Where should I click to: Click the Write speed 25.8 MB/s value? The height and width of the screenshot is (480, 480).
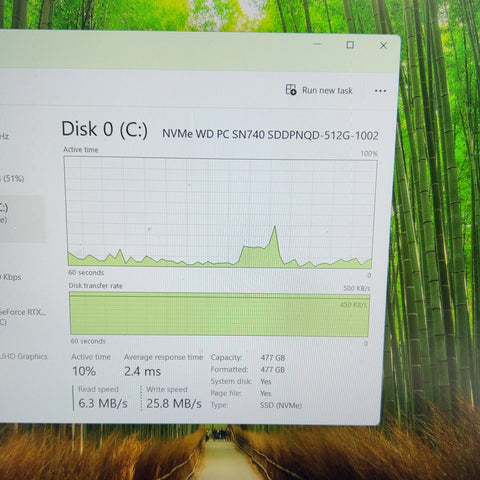(174, 404)
